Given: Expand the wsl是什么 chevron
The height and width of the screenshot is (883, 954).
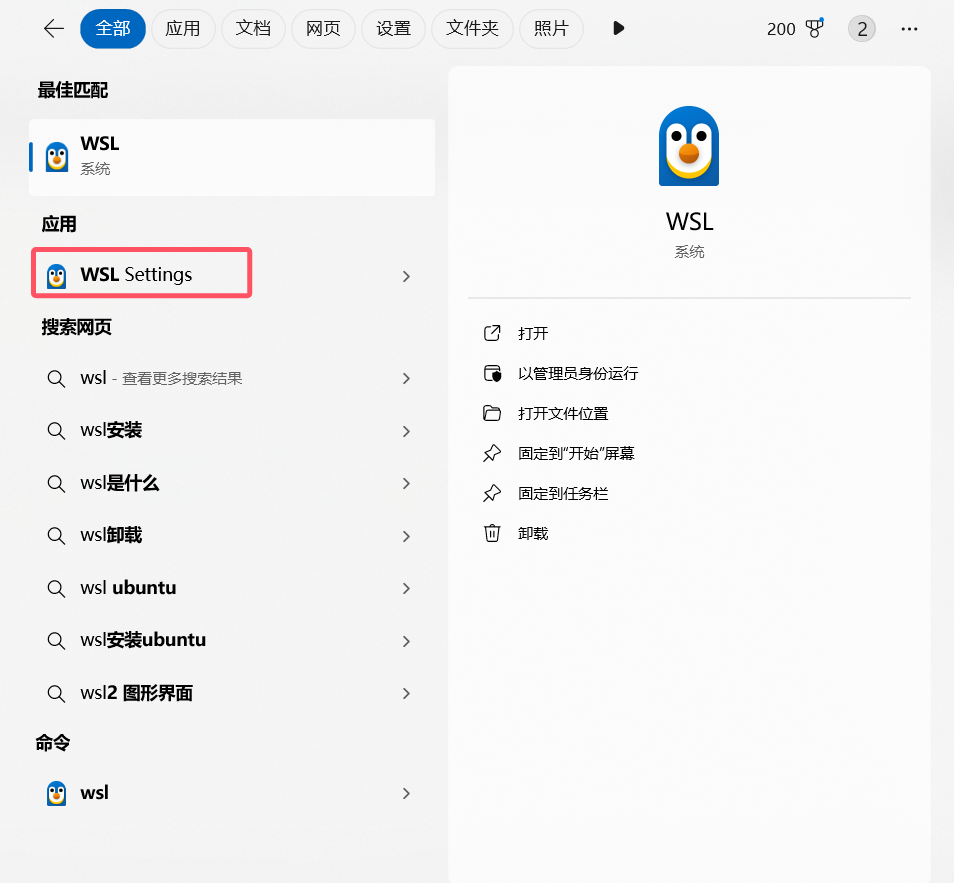Looking at the screenshot, I should point(406,484).
